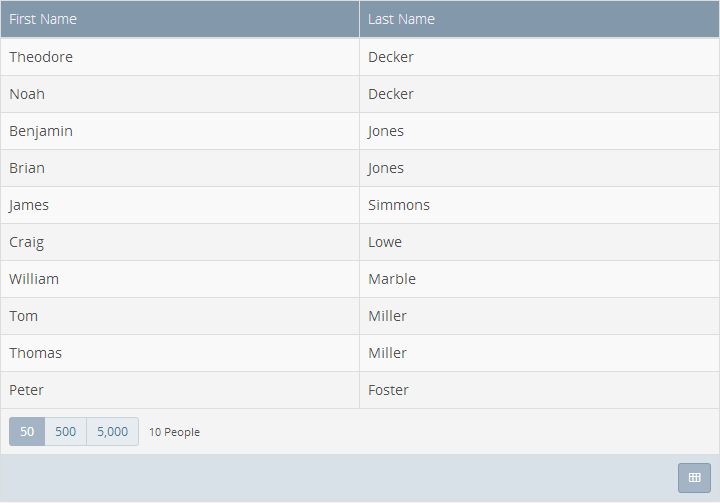Select the Thomas cell

pos(180,353)
